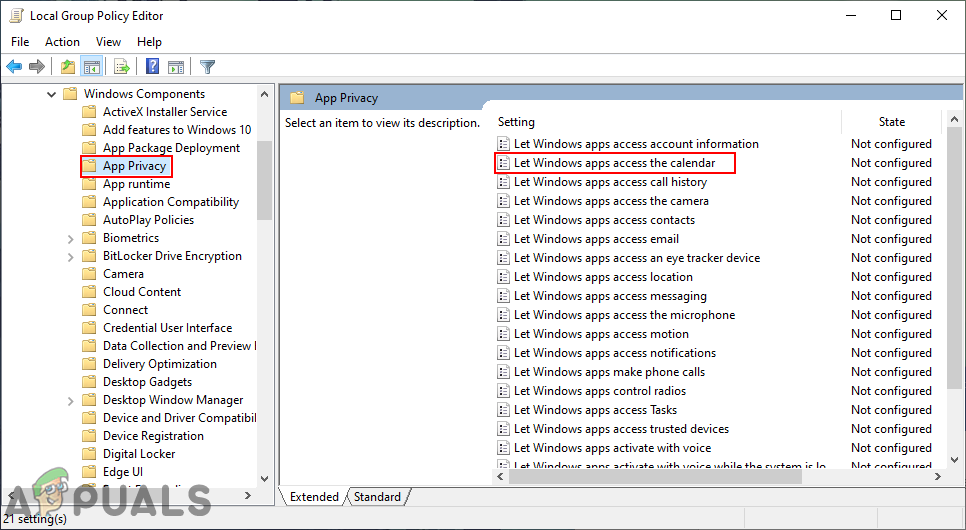Toggle the Show/Hide Action Pane icon
The height and width of the screenshot is (530, 966).
click(176, 67)
